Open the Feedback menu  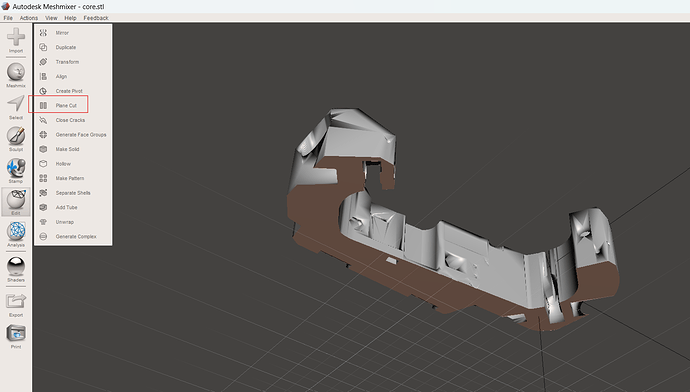tap(96, 18)
